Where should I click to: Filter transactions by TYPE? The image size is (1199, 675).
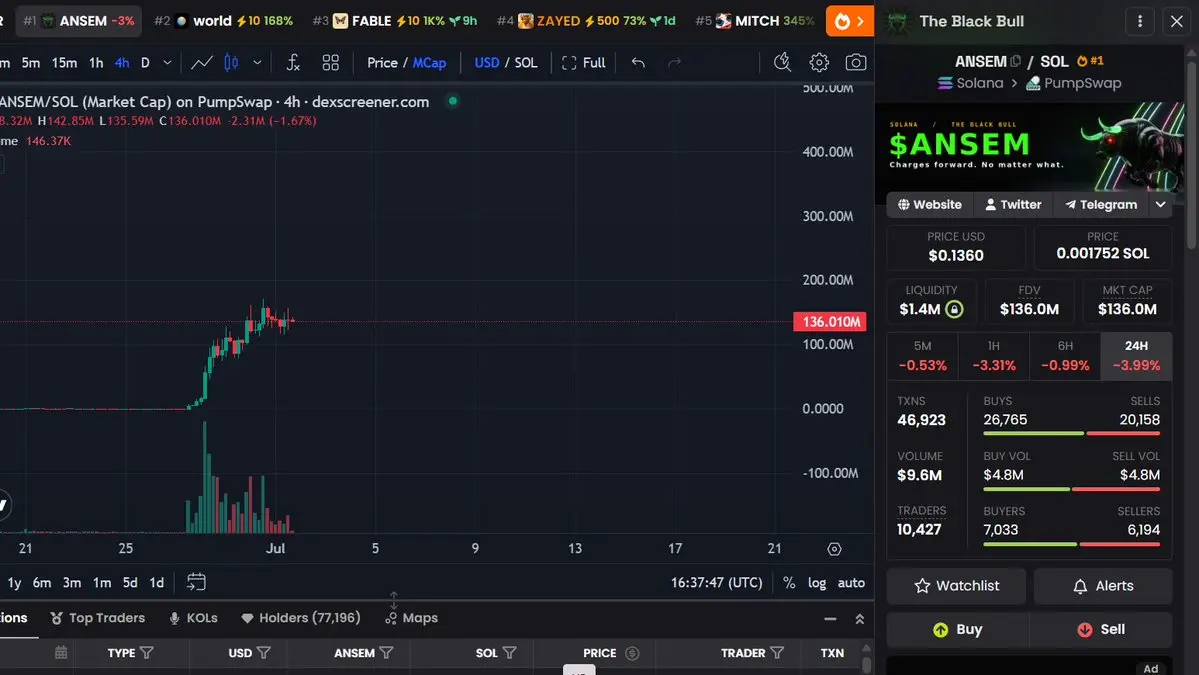[x=147, y=653]
